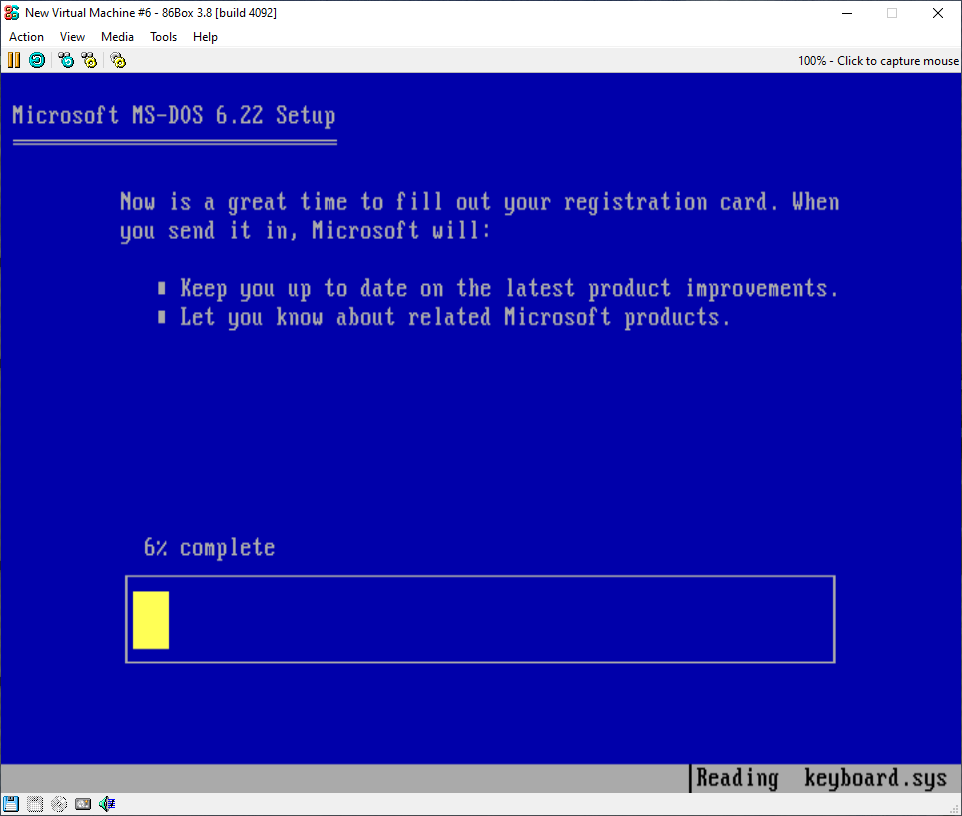The width and height of the screenshot is (962, 816).
Task: Click the greyed-out second floppy drive icon
Action: 35,804
